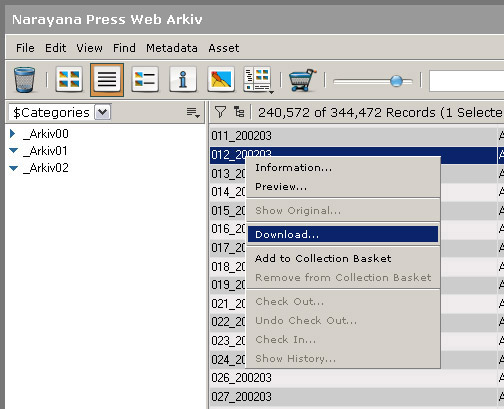
Task: Select Add to Collection Basket
Action: point(323,258)
